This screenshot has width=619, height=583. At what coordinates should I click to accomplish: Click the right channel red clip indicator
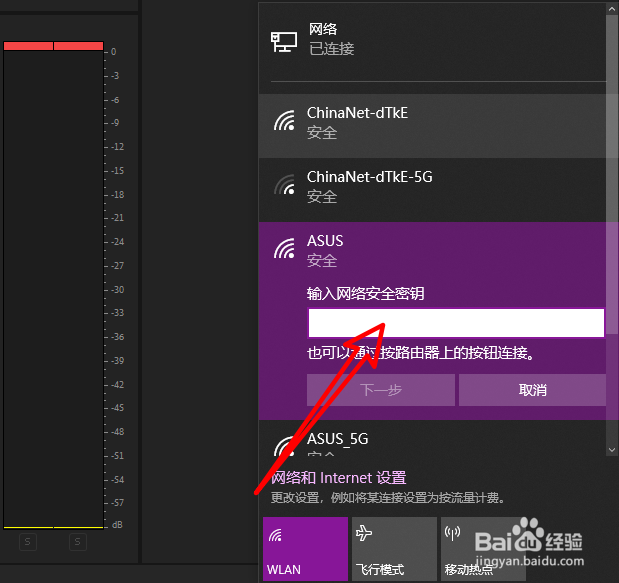[79, 46]
